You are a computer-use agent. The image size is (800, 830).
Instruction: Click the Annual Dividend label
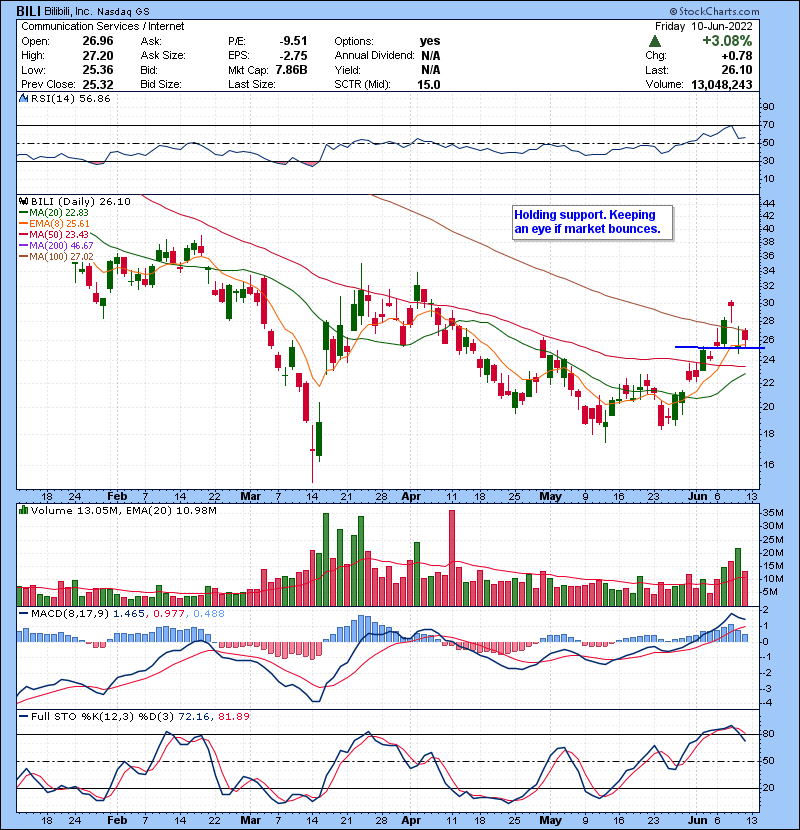click(374, 56)
